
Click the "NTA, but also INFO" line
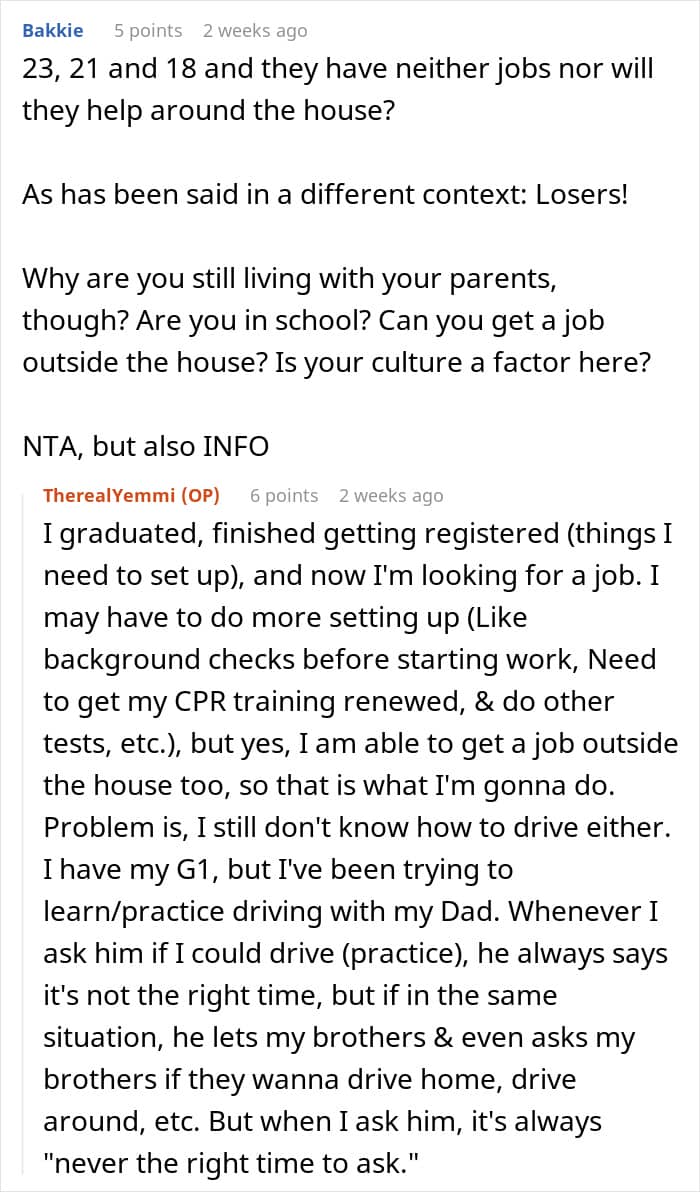pos(145,446)
